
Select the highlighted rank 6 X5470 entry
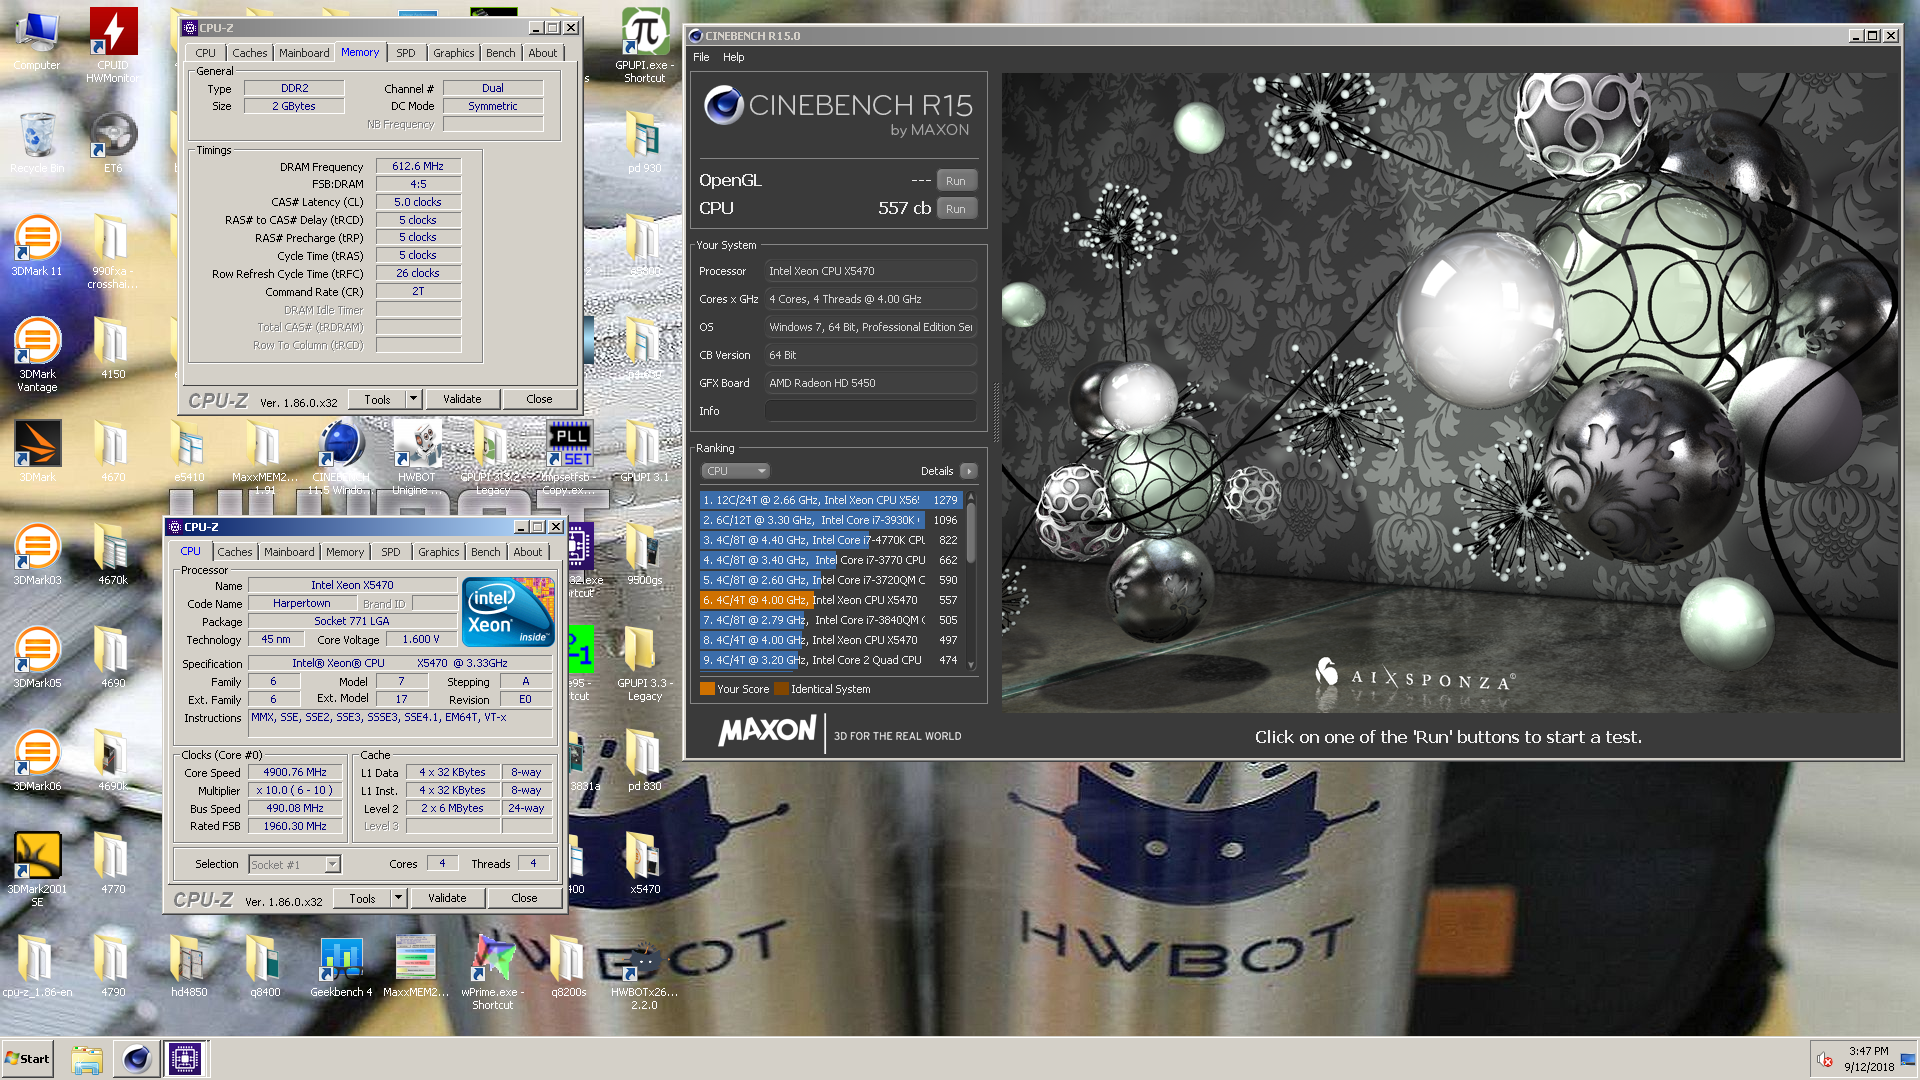click(831, 600)
